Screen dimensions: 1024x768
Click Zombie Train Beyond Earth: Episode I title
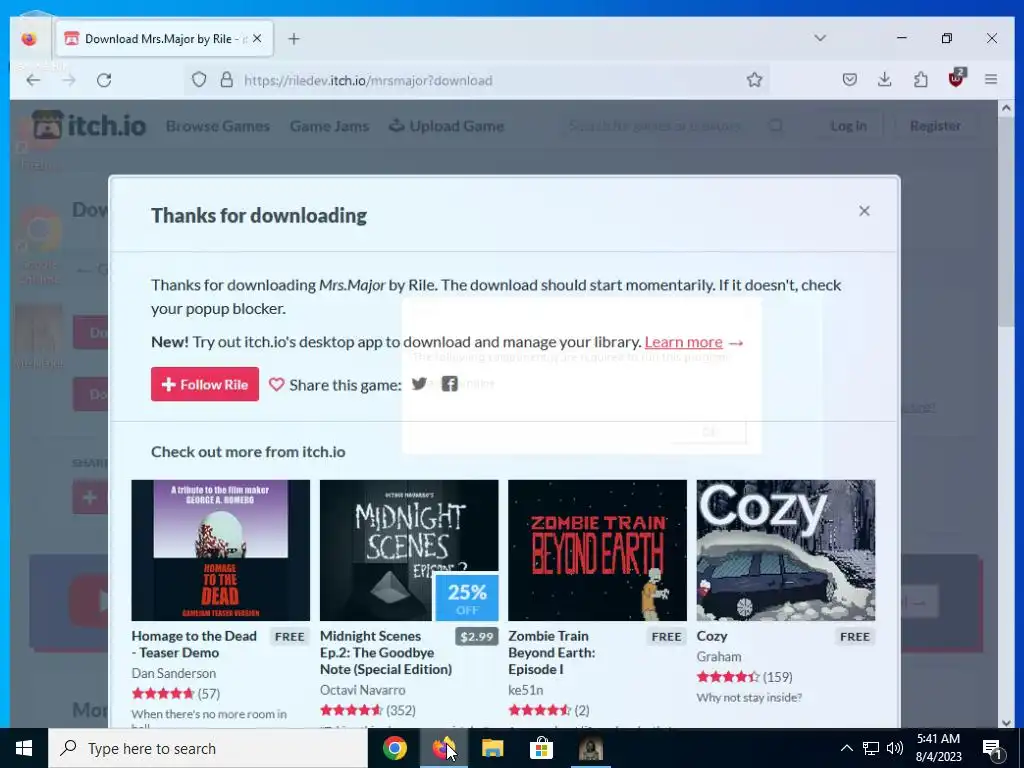pos(552,652)
